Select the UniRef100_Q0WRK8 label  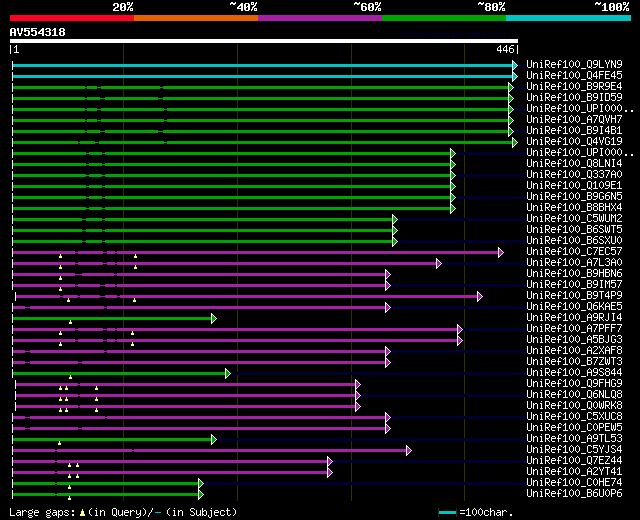(x=574, y=406)
